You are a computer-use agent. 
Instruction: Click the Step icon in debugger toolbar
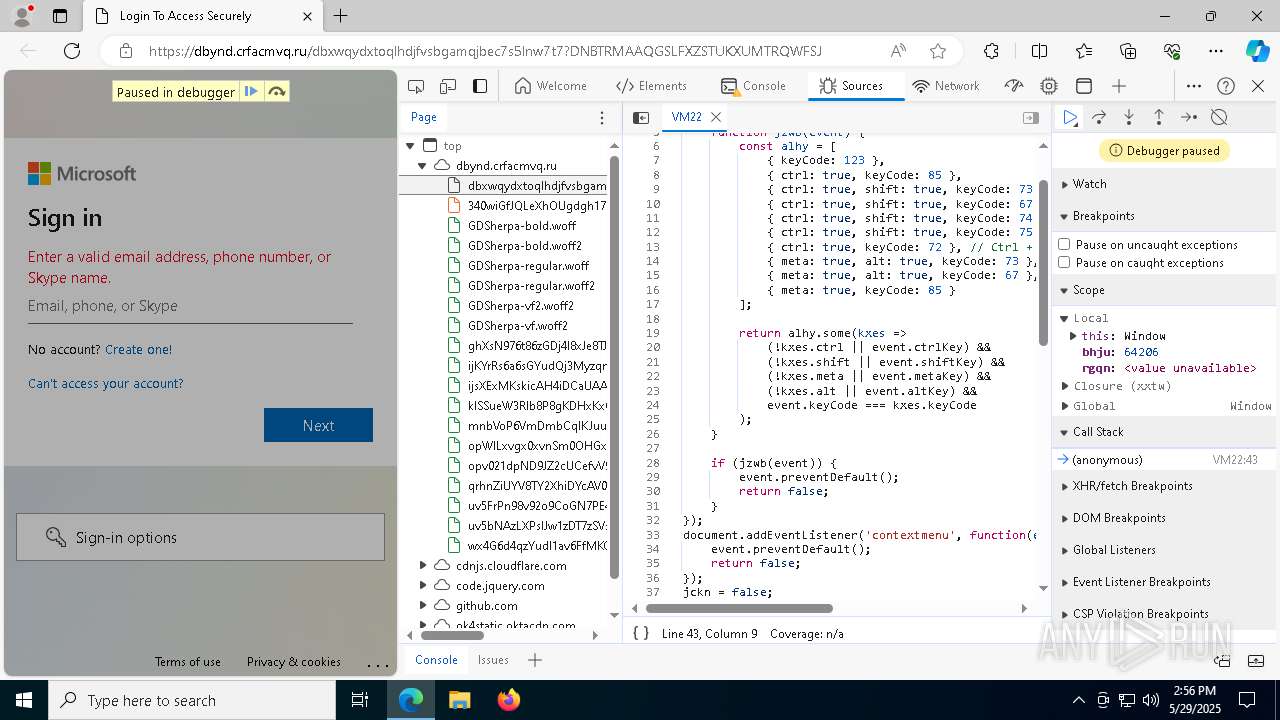pos(1189,117)
